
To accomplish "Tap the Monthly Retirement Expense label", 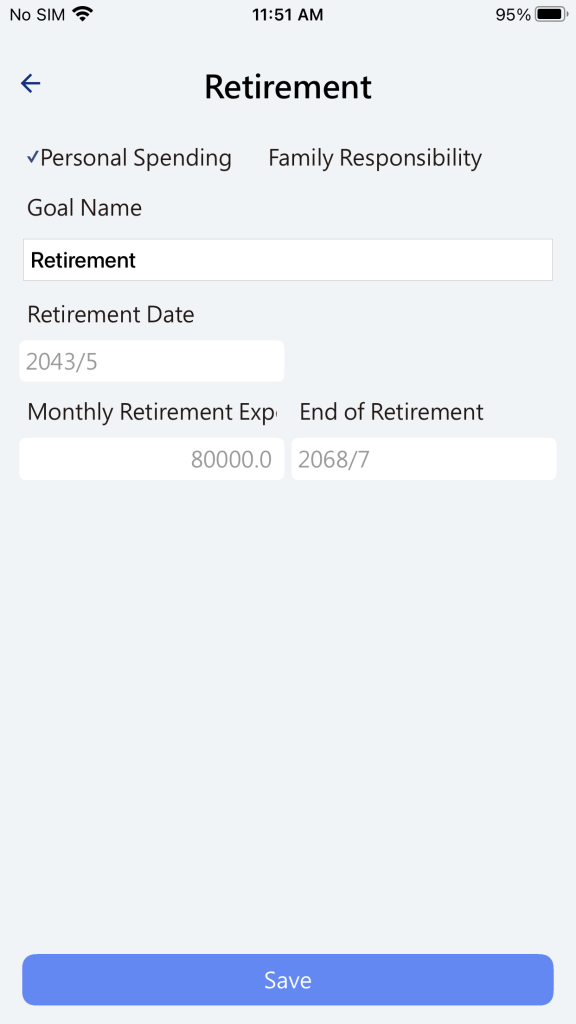I will tap(152, 412).
